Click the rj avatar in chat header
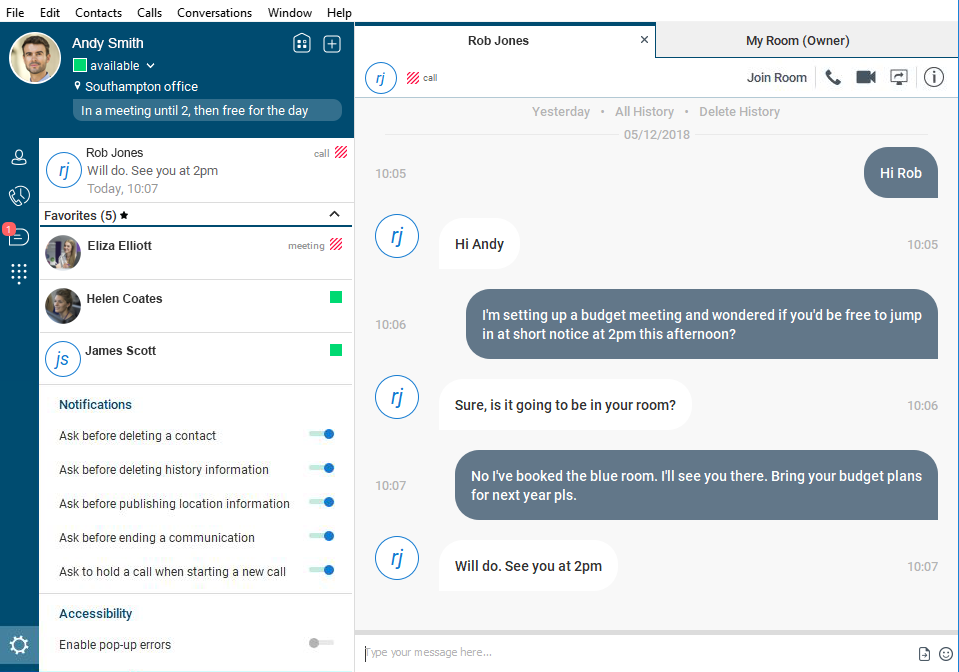 coord(380,78)
